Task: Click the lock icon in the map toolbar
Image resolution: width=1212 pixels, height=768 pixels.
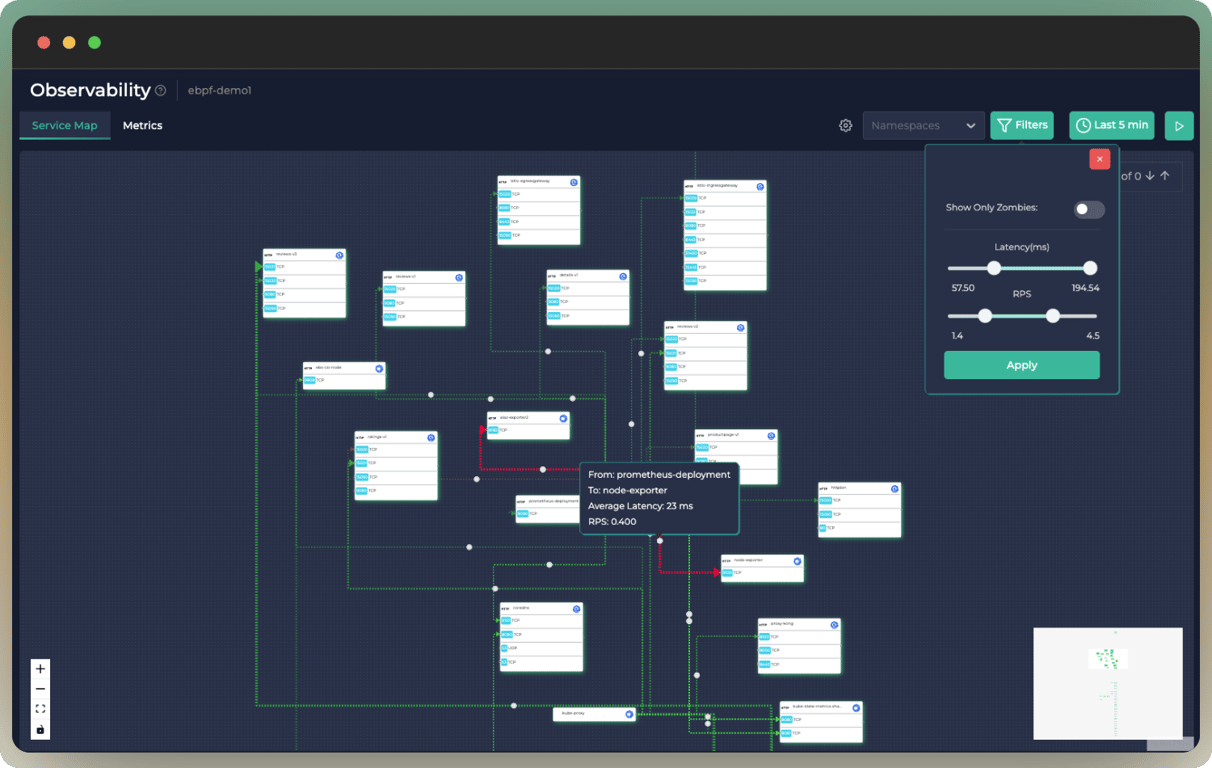Action: click(40, 730)
